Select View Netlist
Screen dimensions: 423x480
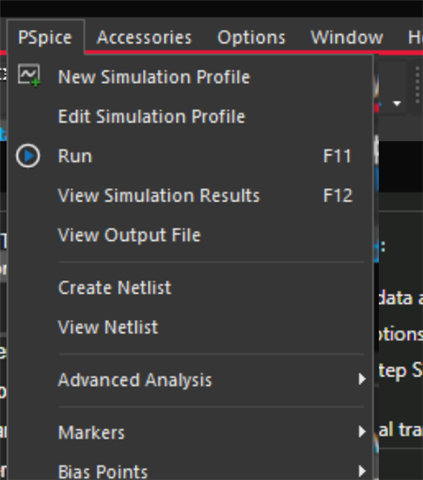click(190, 327)
